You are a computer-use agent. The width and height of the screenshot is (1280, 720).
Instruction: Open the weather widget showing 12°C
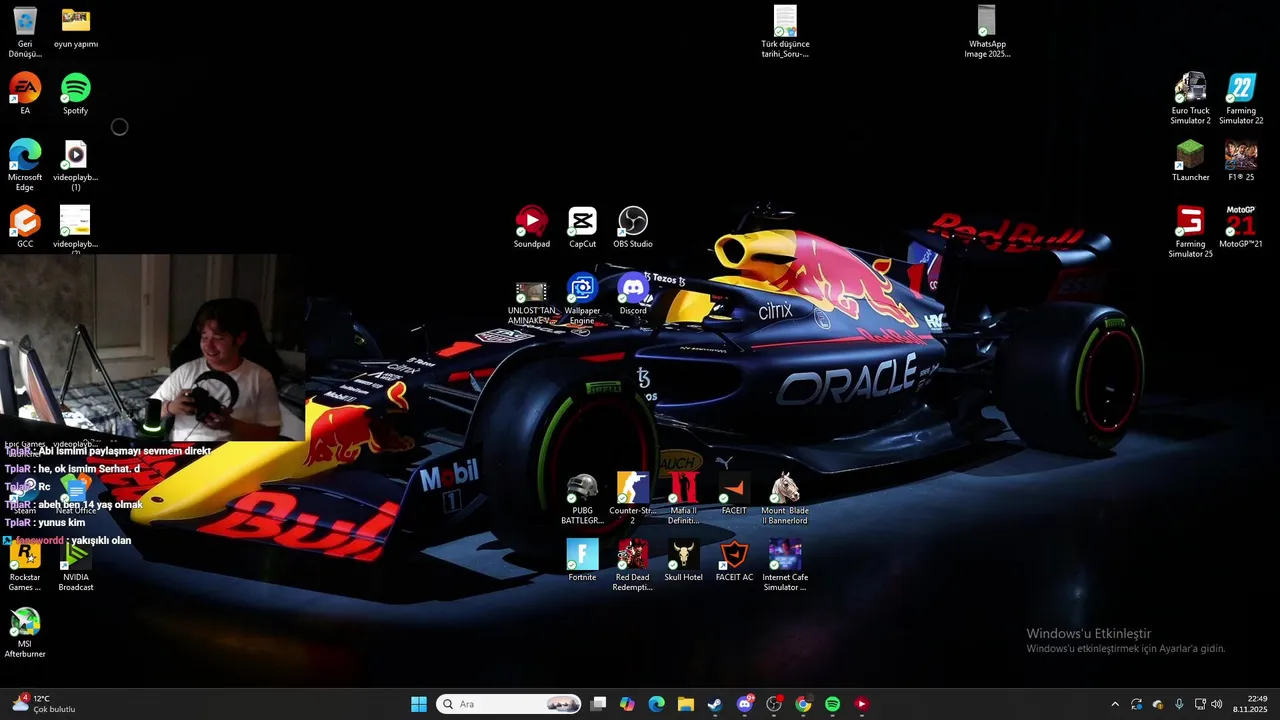point(44,704)
